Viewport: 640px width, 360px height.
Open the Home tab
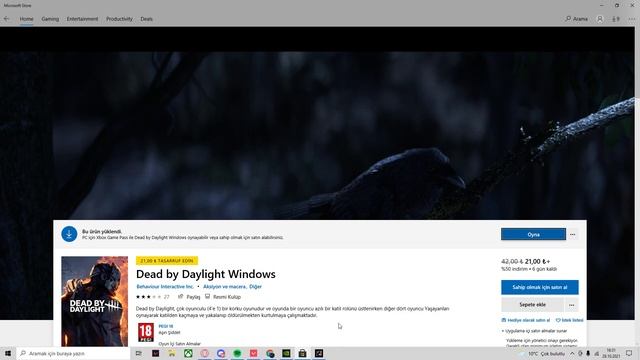coord(27,19)
